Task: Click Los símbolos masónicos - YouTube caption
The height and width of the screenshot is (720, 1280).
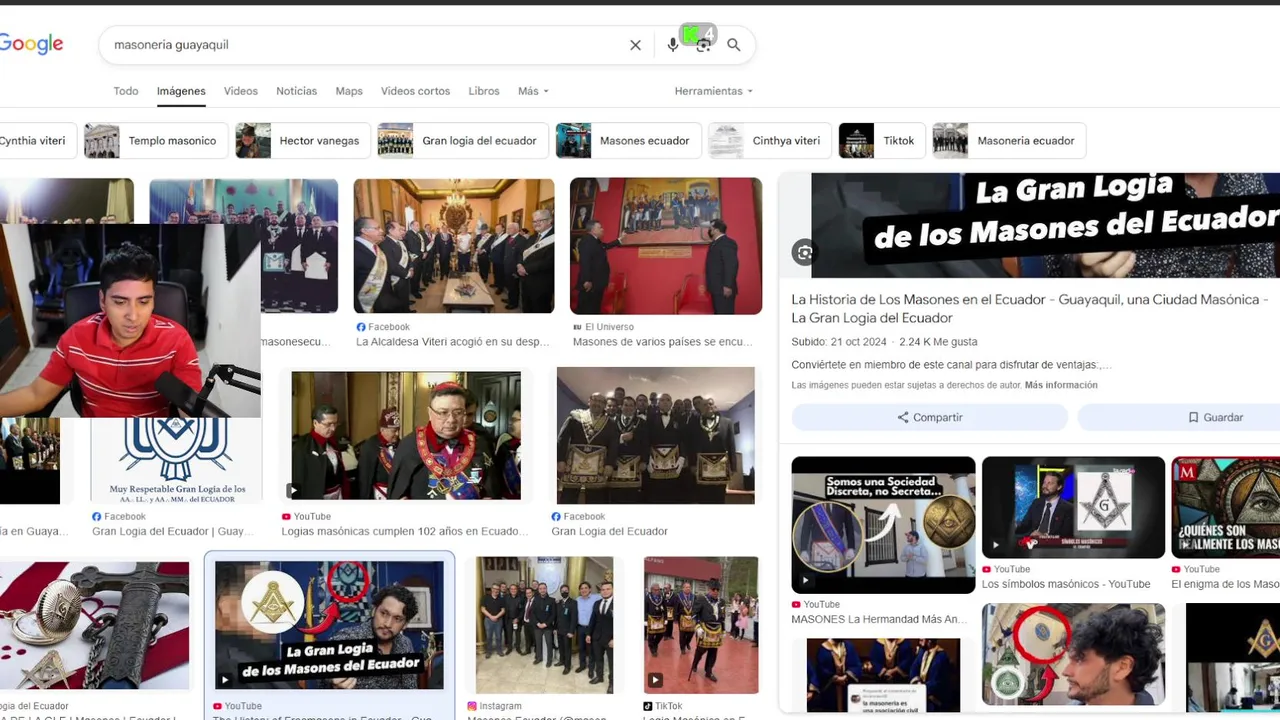Action: click(x=1066, y=584)
